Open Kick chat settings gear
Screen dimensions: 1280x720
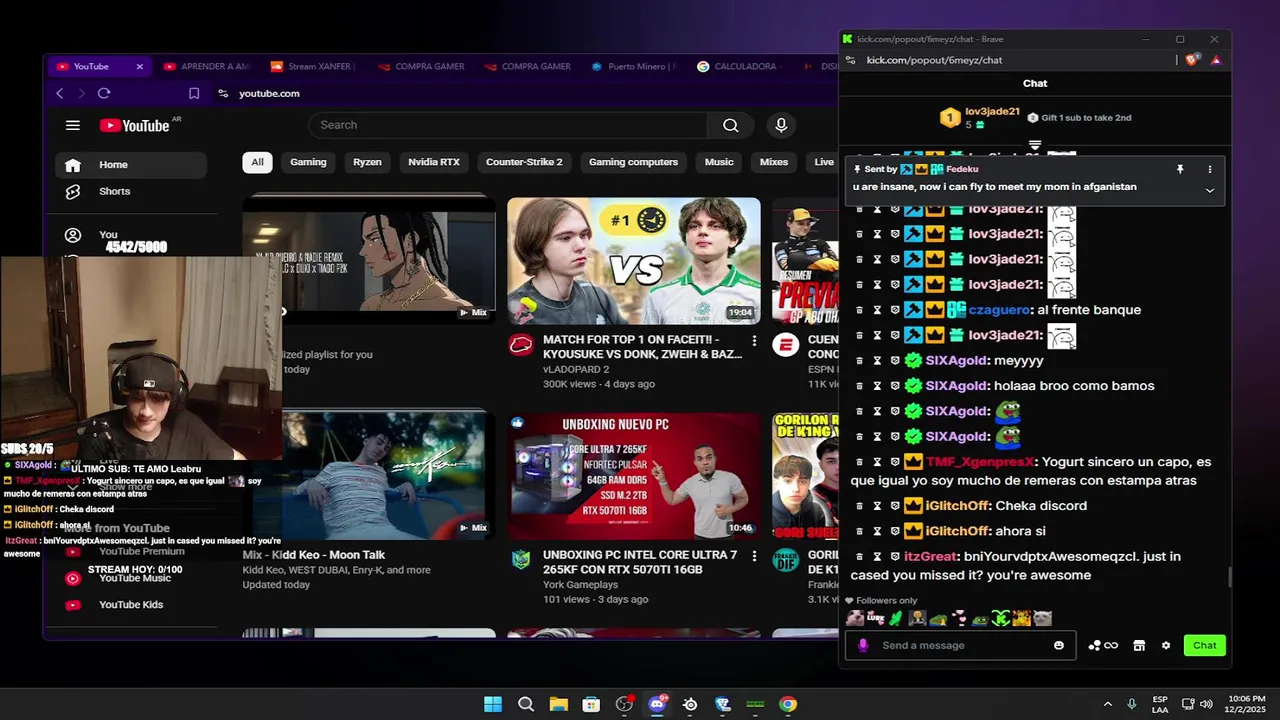point(1165,645)
